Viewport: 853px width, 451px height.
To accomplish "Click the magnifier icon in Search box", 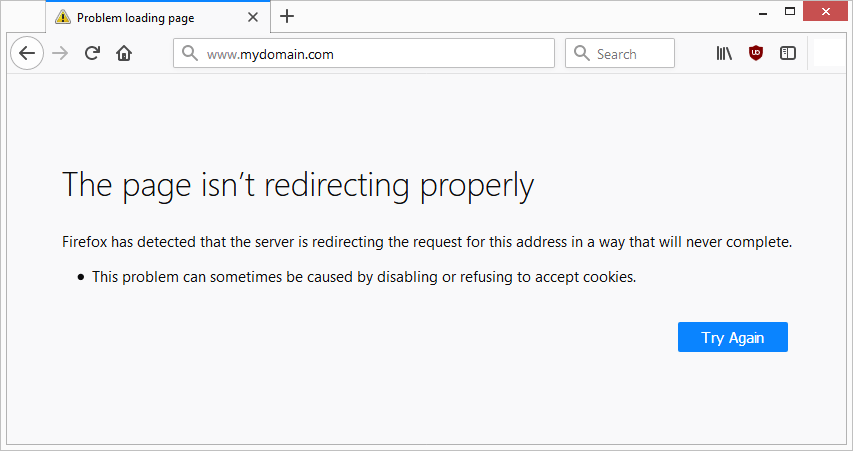I will pyautogui.click(x=581, y=54).
